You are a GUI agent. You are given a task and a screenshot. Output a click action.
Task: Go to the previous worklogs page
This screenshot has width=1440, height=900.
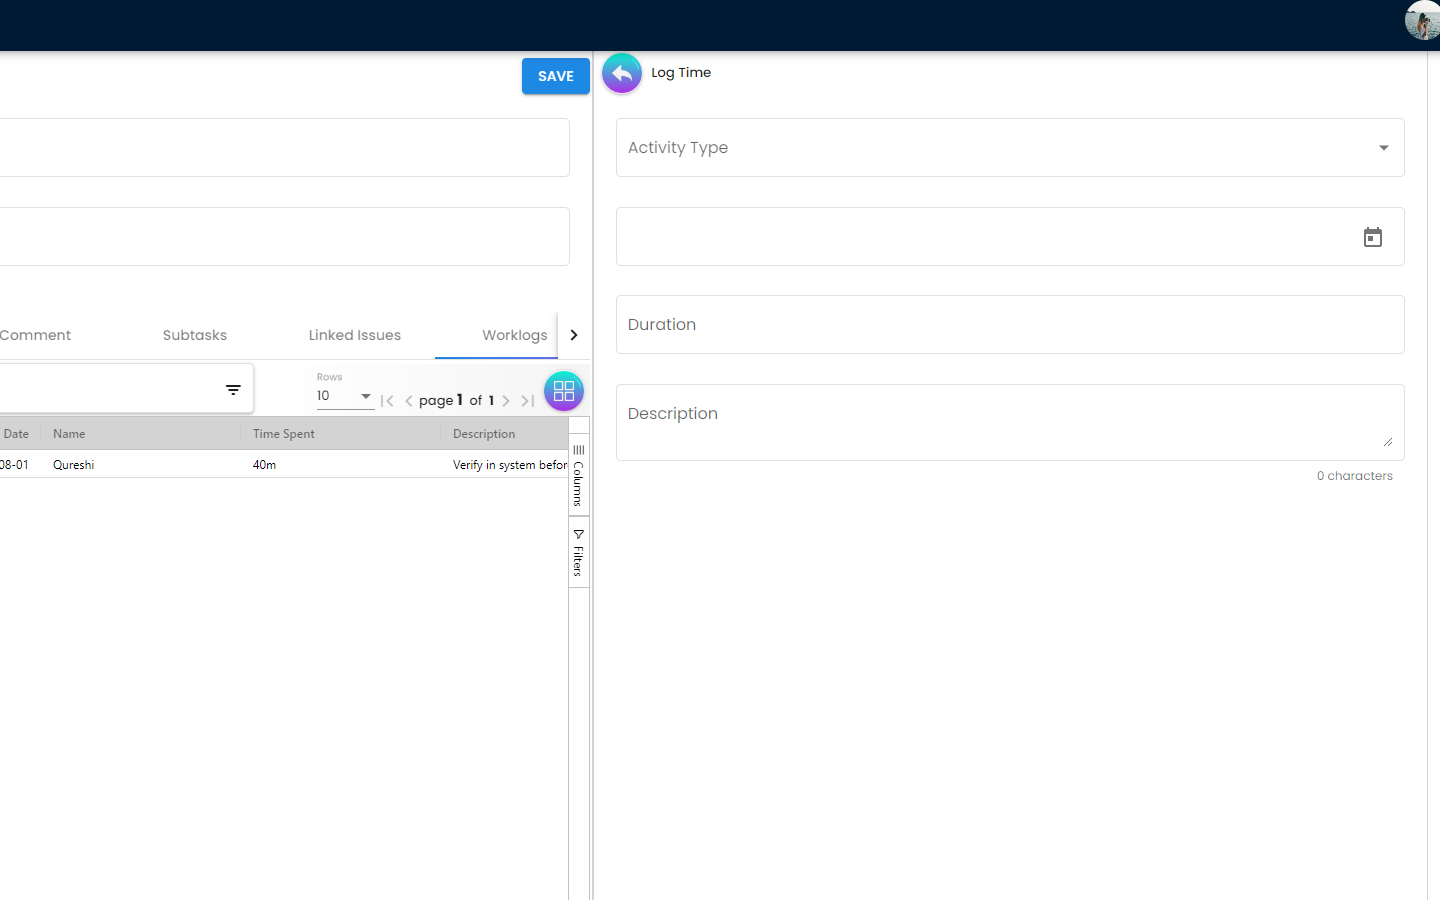pos(408,401)
